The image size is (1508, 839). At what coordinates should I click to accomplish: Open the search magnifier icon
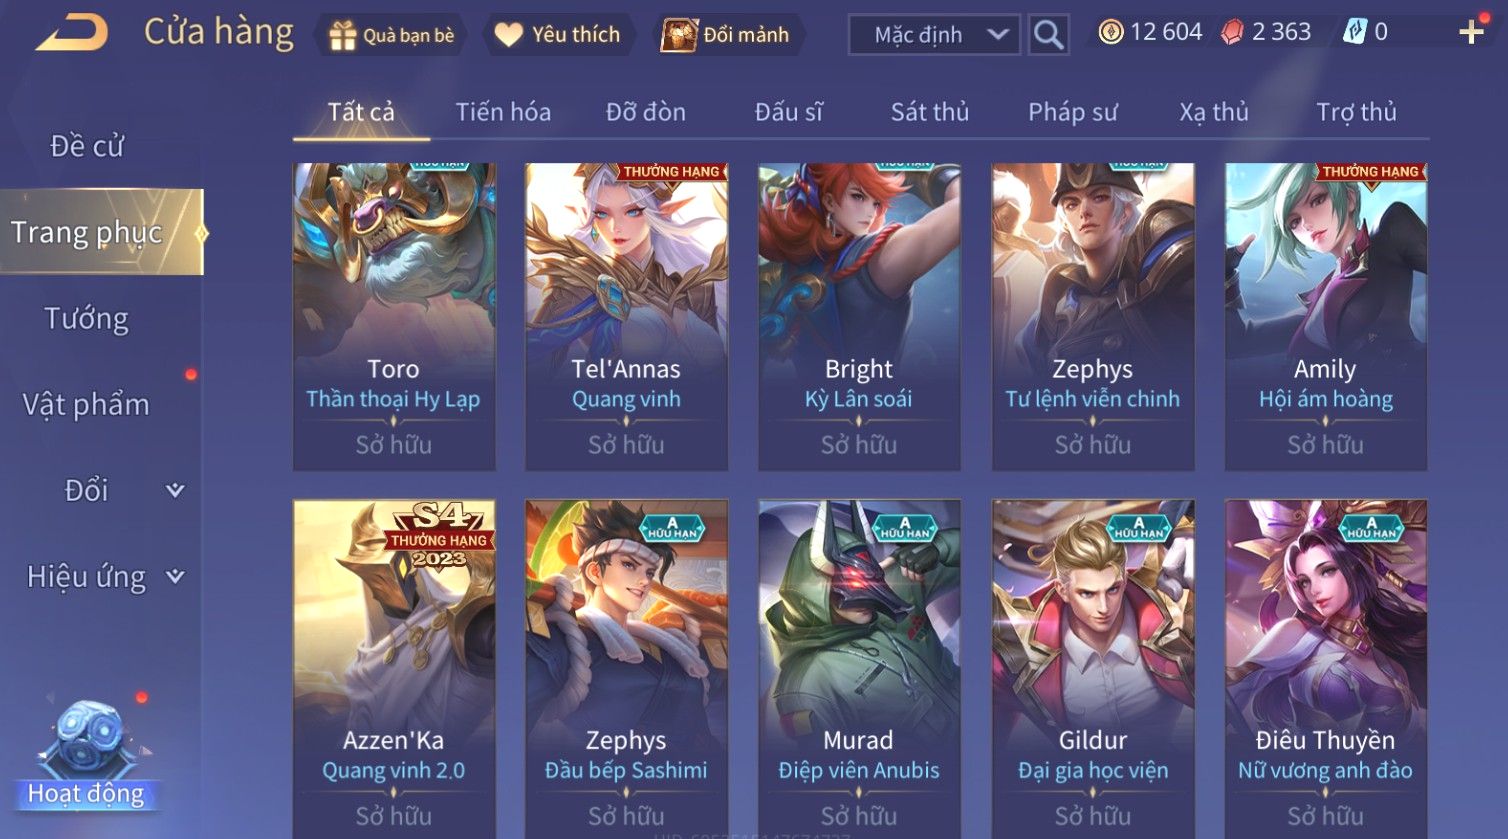tap(1048, 35)
